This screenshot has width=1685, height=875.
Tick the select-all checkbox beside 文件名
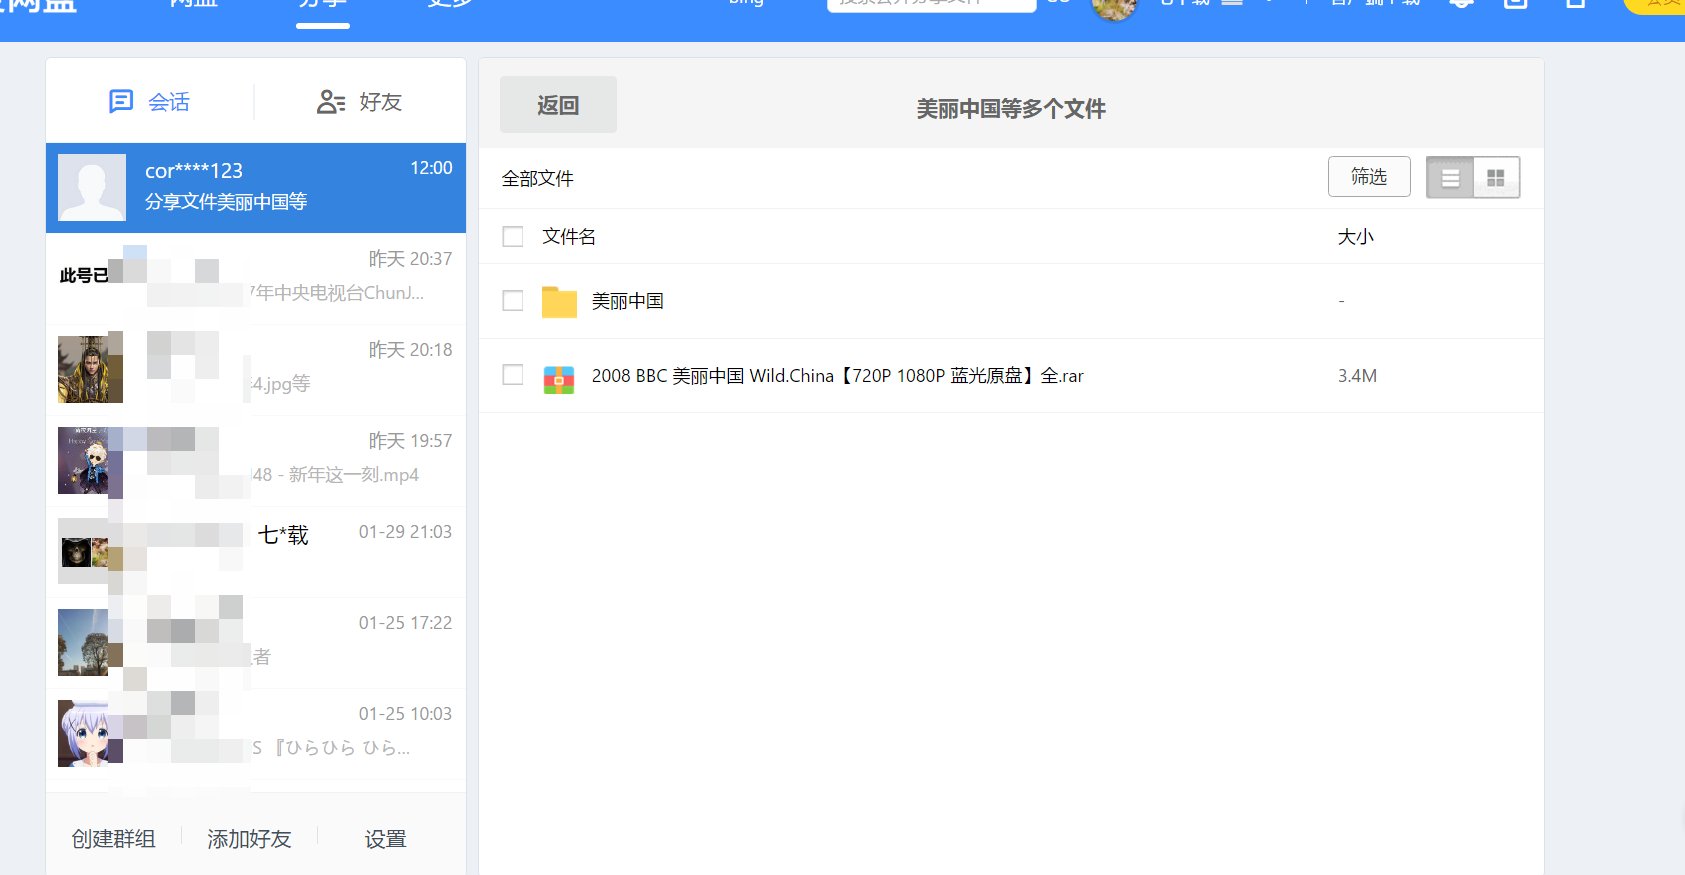coord(513,236)
